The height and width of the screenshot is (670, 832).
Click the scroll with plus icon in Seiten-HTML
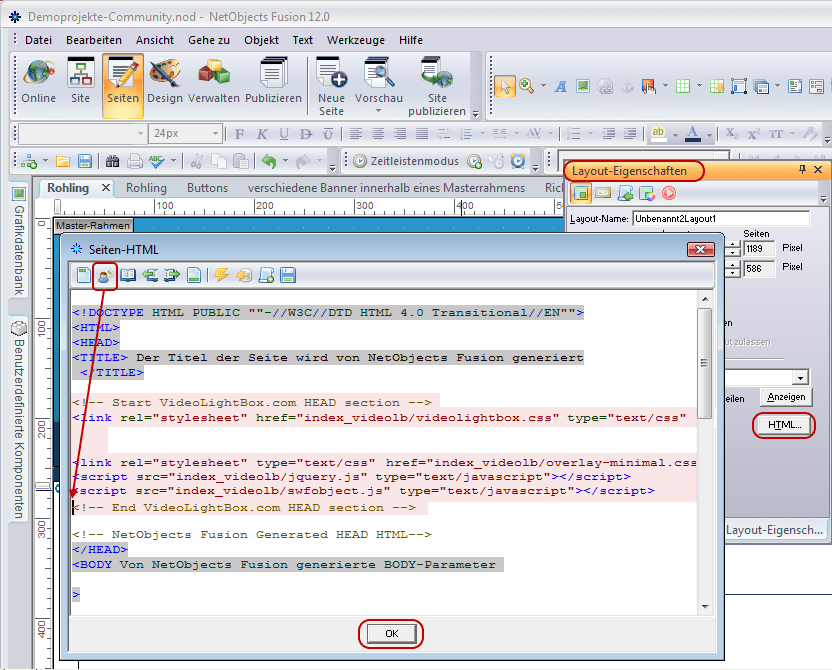[x=266, y=275]
